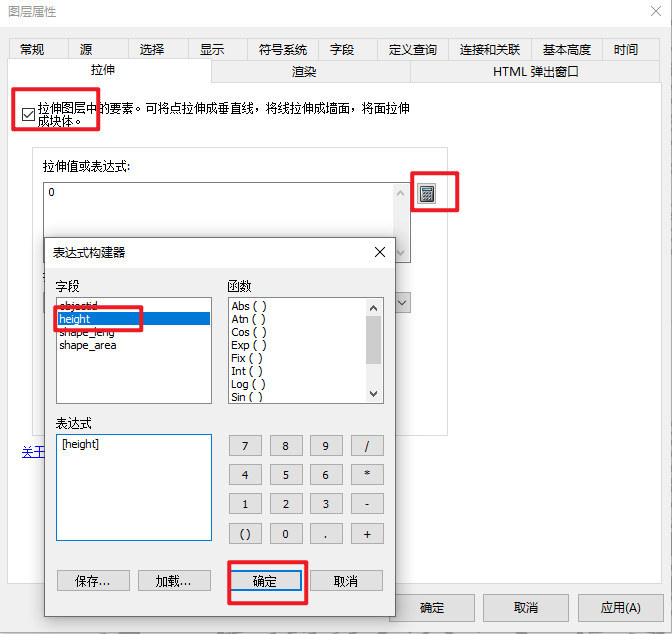
Task: Pick the Abs ( ) function
Action: (249, 306)
